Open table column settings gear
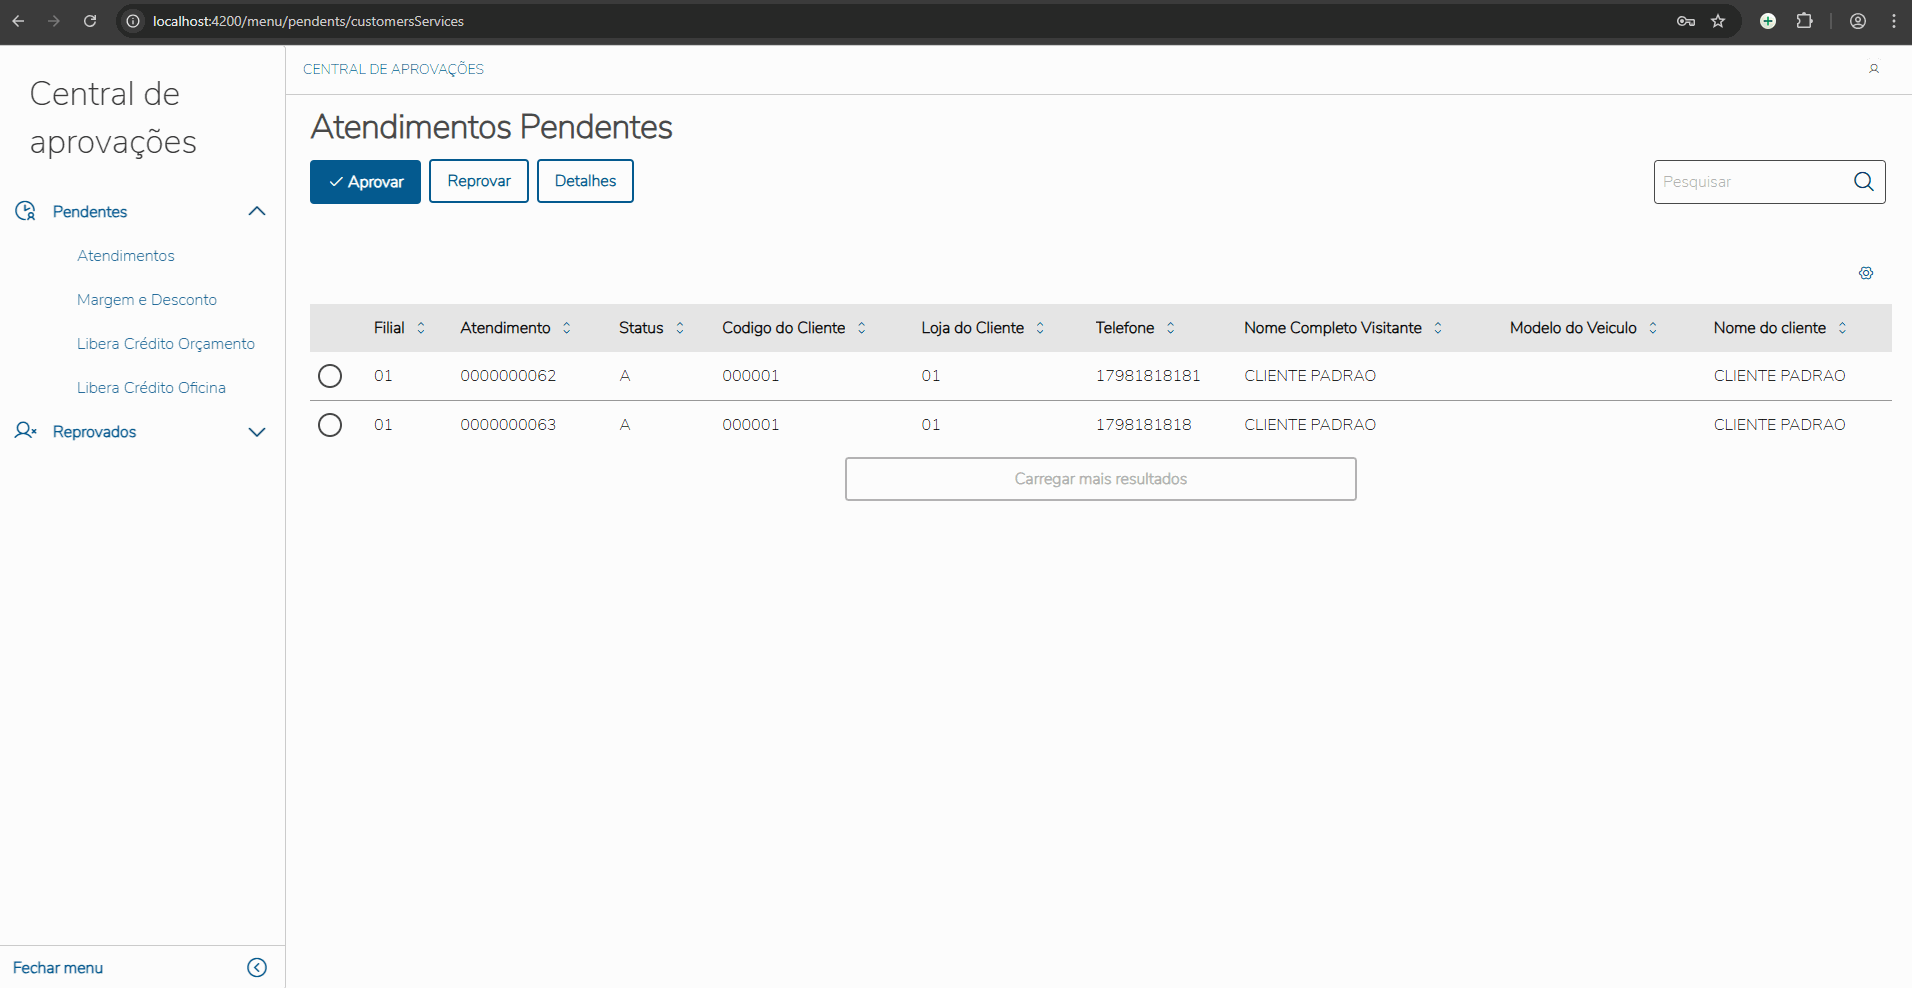The height and width of the screenshot is (988, 1912). tap(1866, 273)
